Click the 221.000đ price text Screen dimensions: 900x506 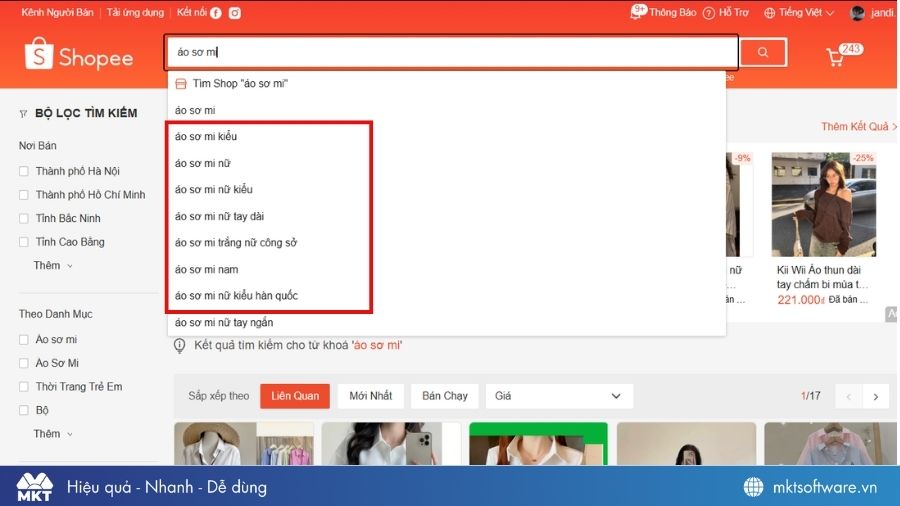point(801,299)
